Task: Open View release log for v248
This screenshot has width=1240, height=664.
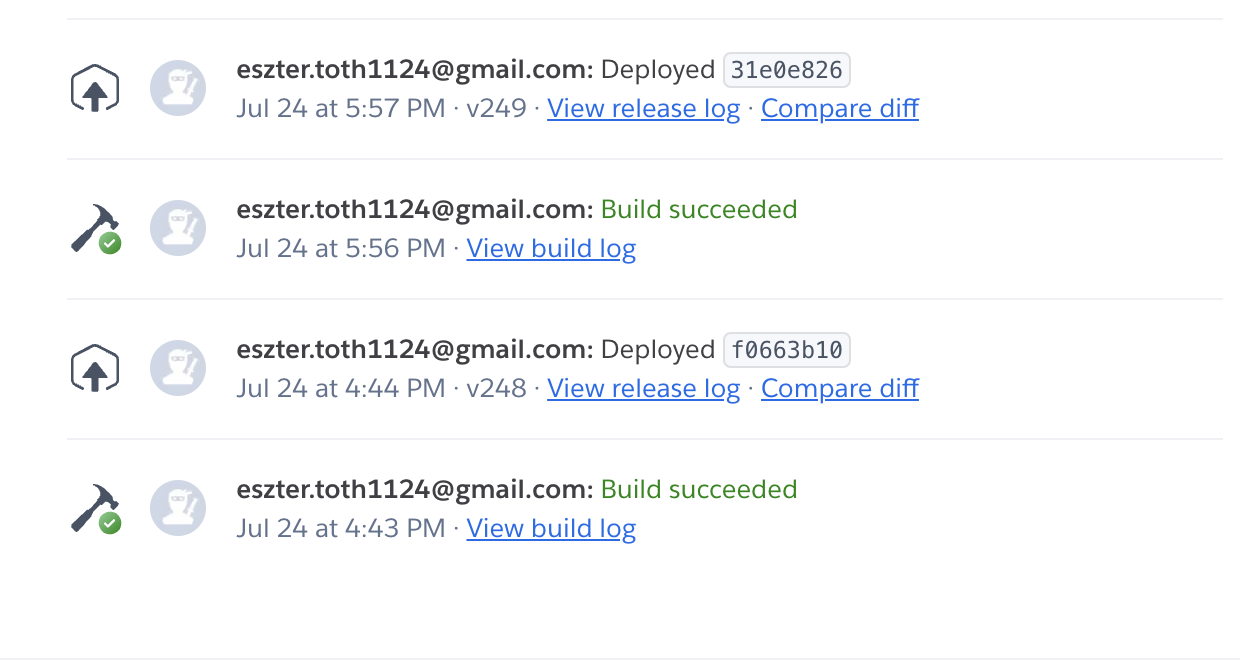Action: tap(643, 388)
